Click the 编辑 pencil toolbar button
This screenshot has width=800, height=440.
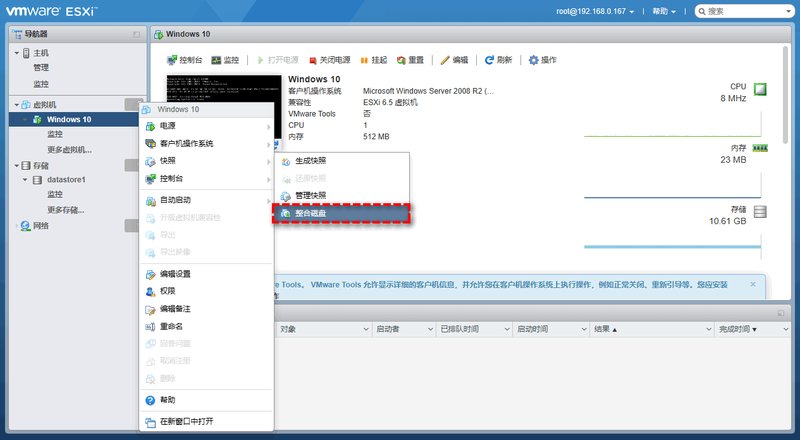click(x=454, y=60)
